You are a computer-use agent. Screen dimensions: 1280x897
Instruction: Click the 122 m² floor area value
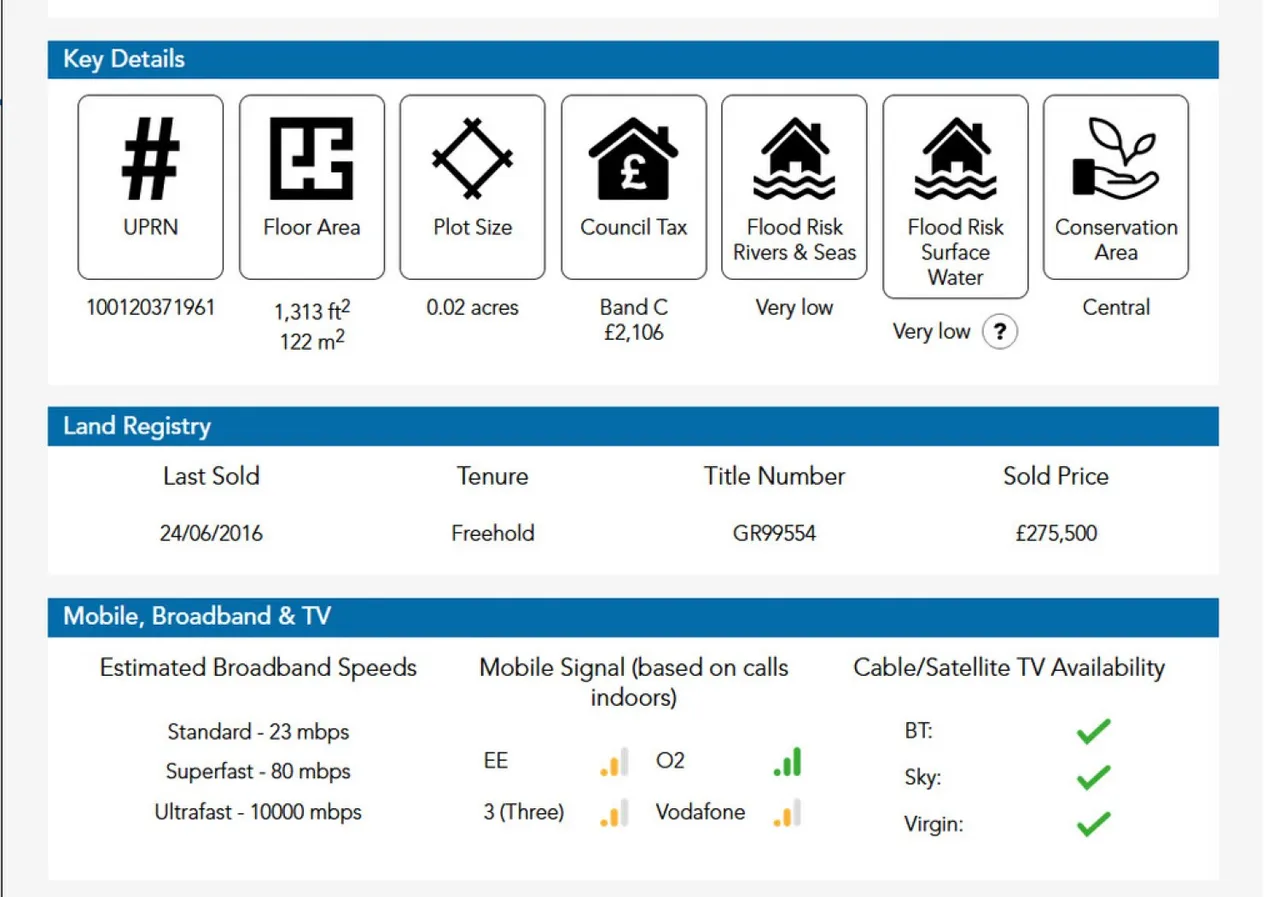312,340
